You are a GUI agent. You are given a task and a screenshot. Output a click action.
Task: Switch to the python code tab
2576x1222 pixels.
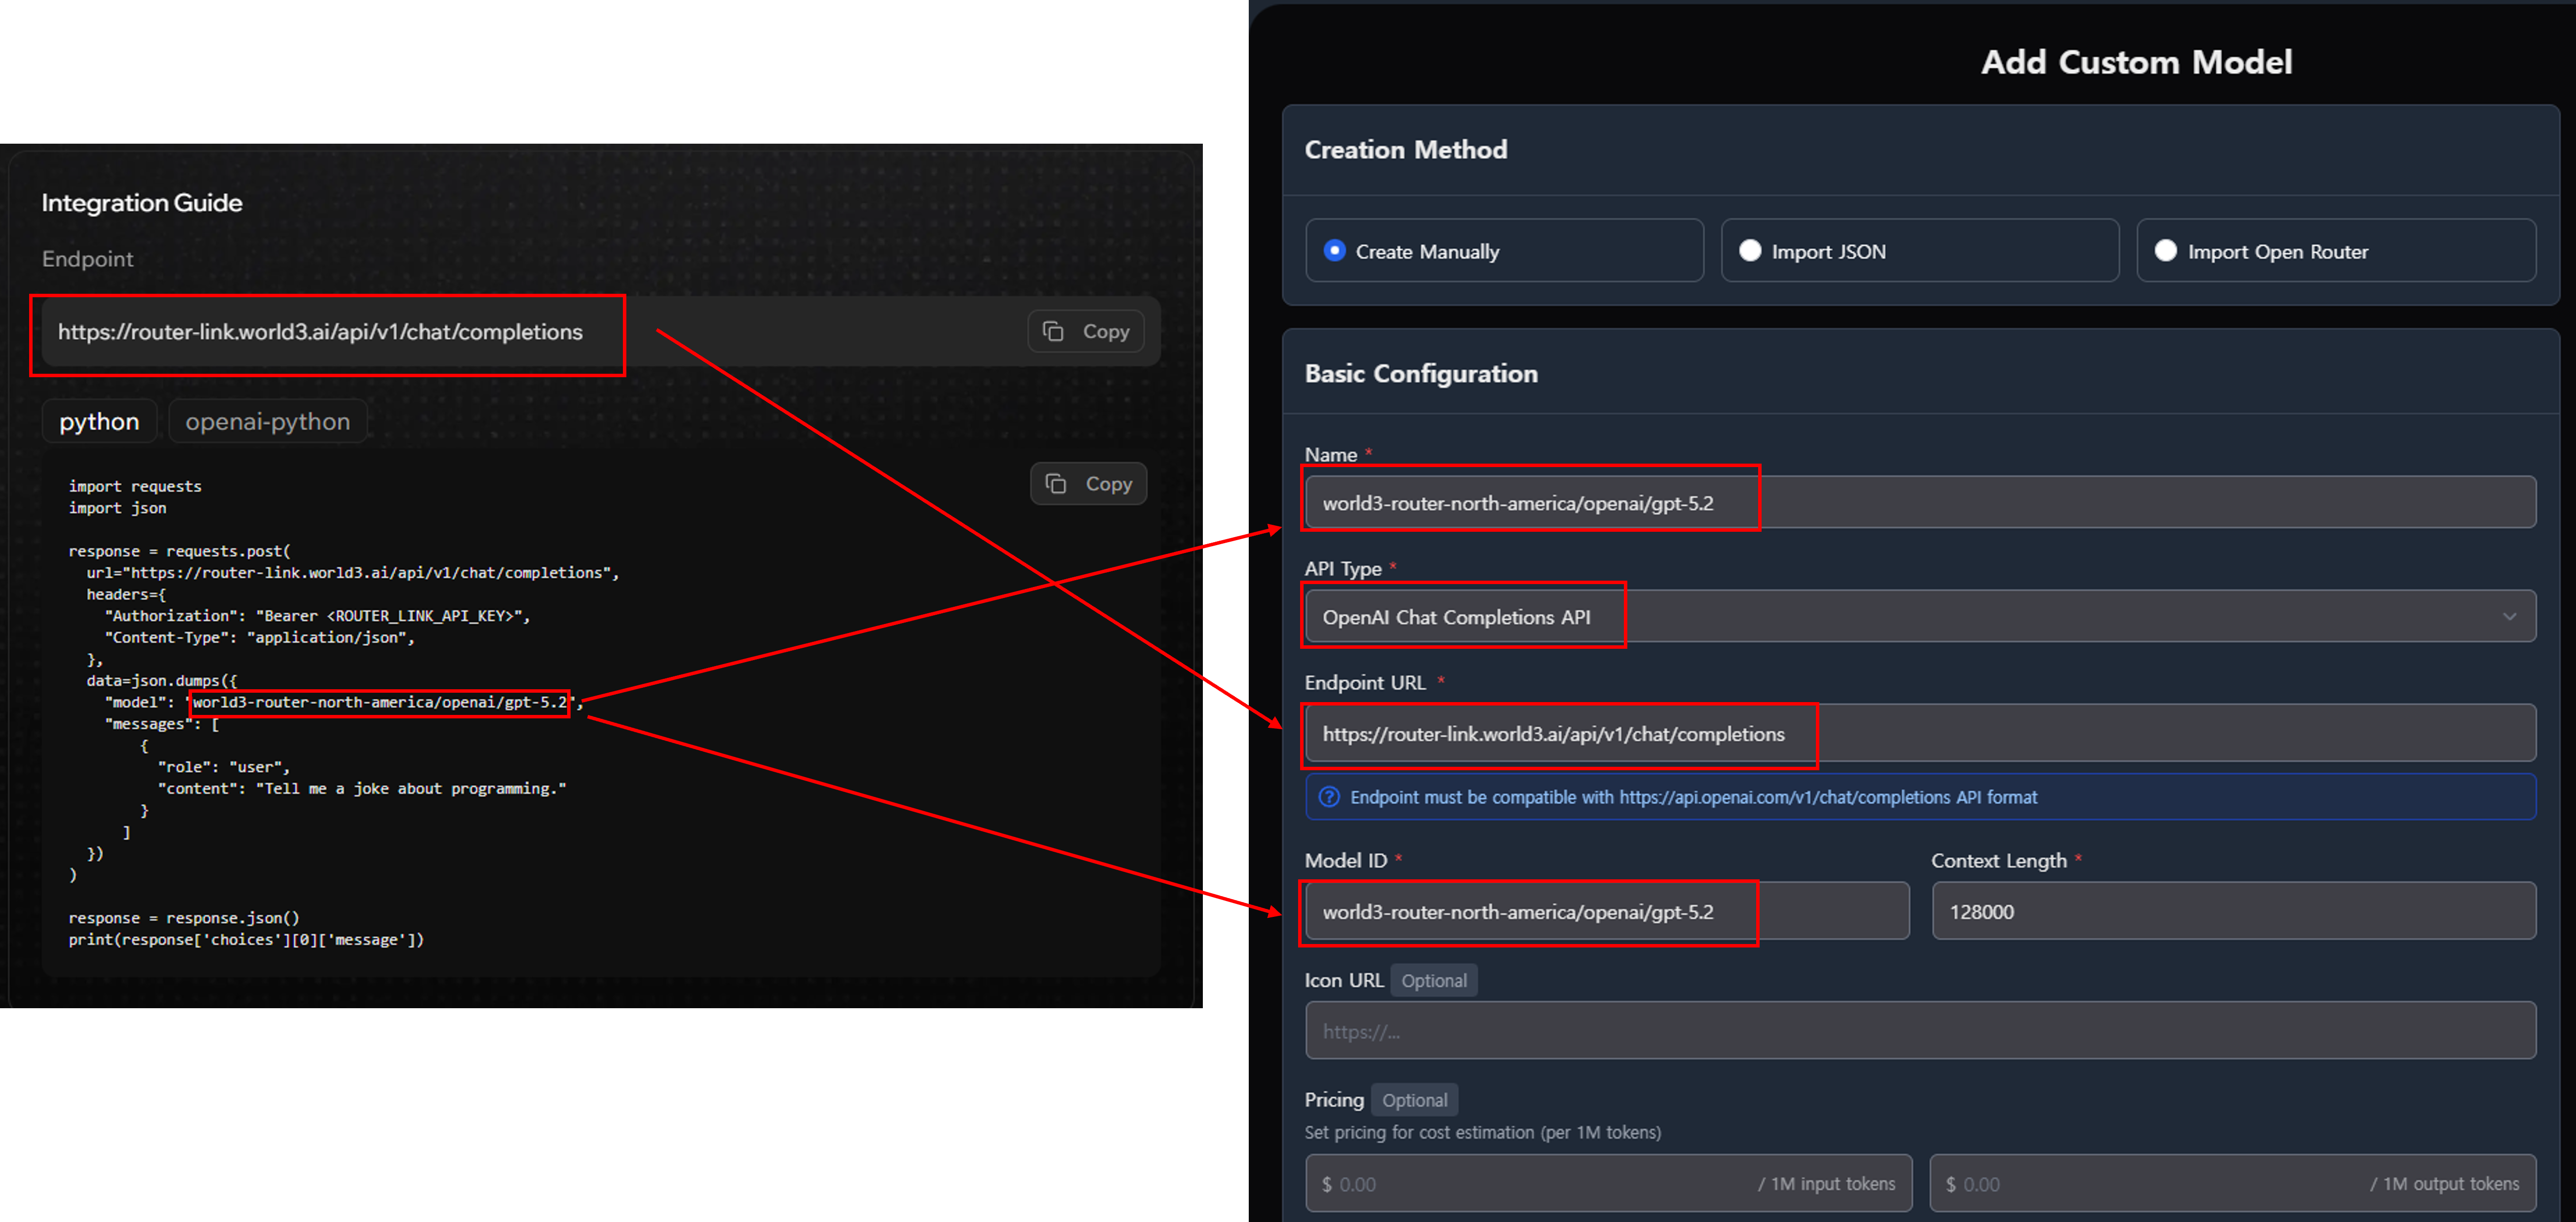pyautogui.click(x=99, y=421)
